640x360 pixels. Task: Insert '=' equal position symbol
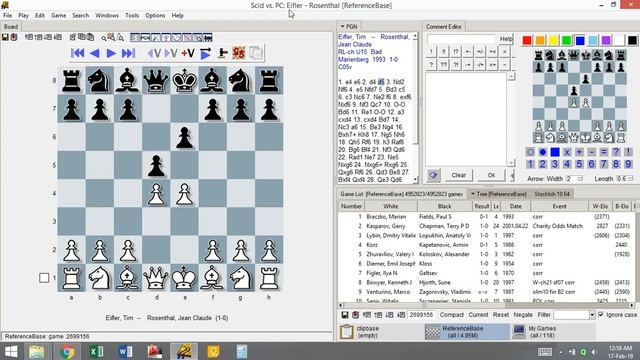click(x=504, y=52)
